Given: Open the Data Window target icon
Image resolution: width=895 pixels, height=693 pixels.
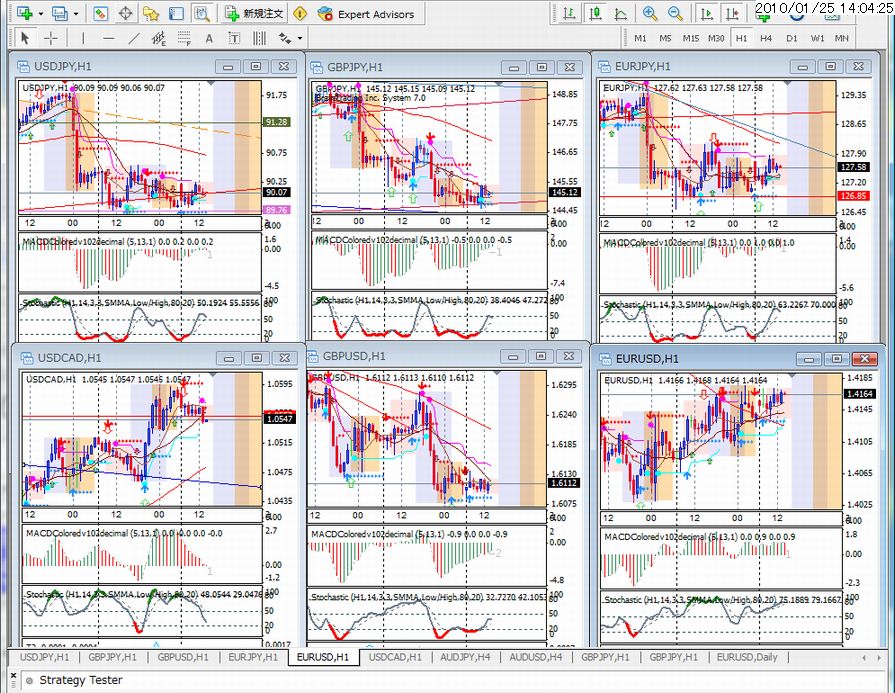Looking at the screenshot, I should point(126,13).
